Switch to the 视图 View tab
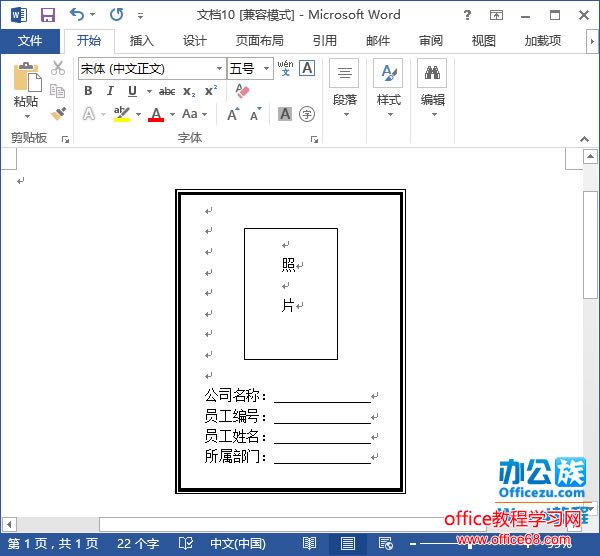This screenshot has height=556, width=600. pos(484,41)
